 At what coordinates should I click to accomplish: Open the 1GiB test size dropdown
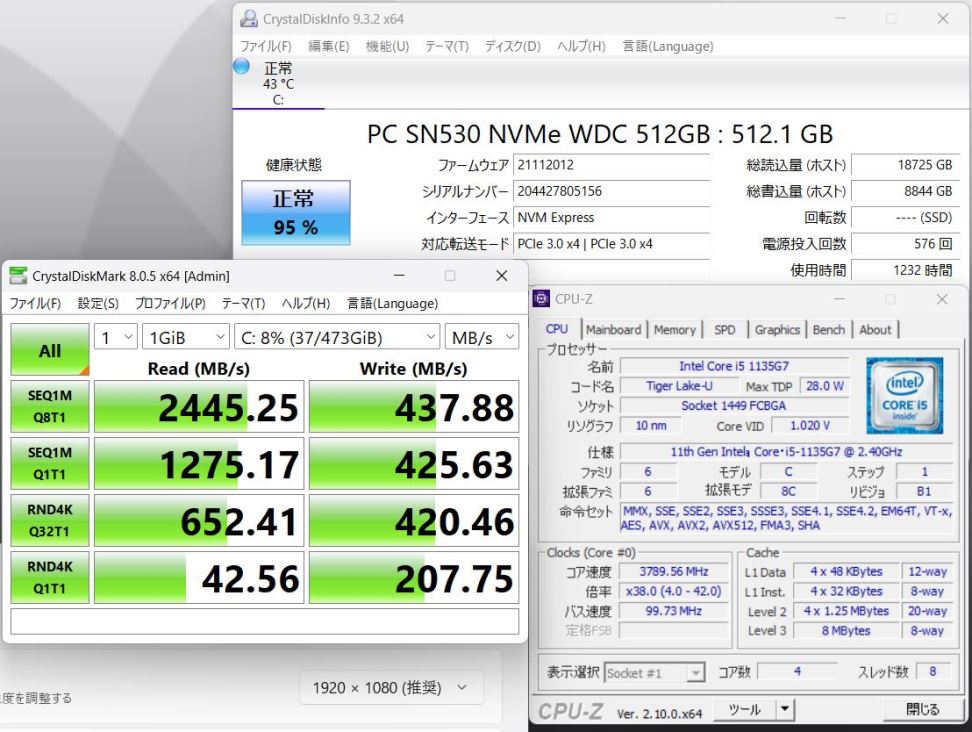click(x=185, y=337)
